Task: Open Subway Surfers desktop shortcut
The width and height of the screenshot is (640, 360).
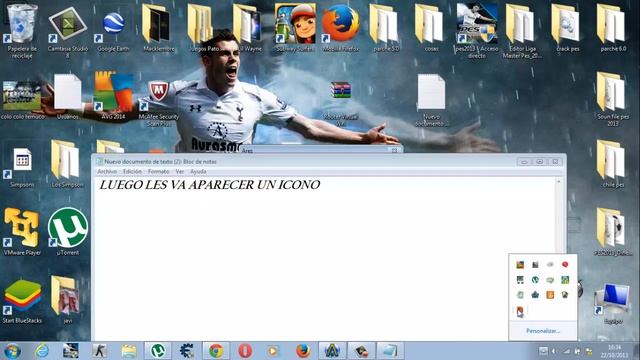Action: click(x=295, y=29)
